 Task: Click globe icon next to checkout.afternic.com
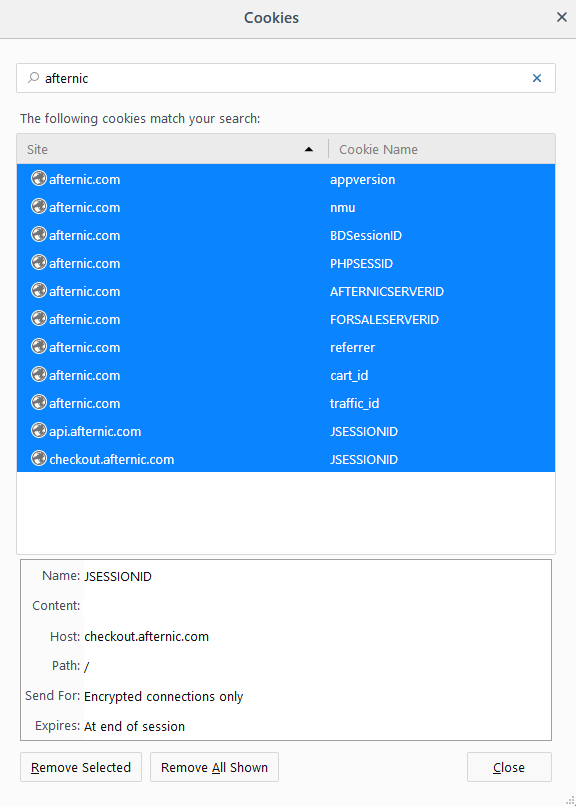point(39,459)
